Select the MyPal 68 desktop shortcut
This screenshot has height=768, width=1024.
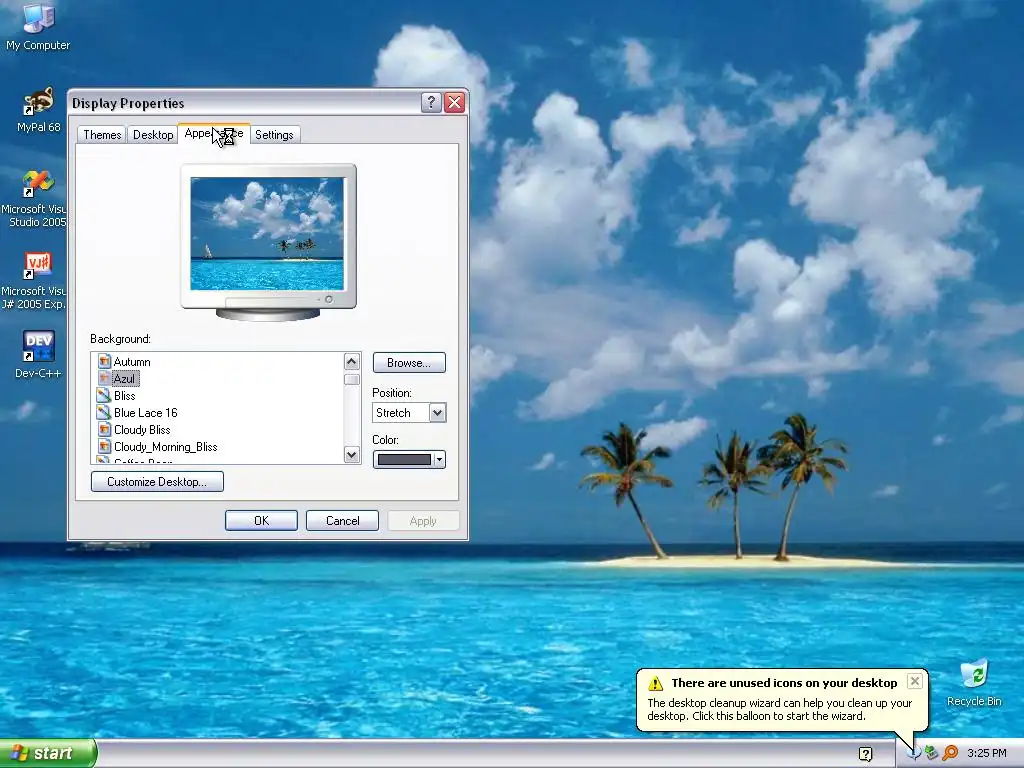point(38,110)
